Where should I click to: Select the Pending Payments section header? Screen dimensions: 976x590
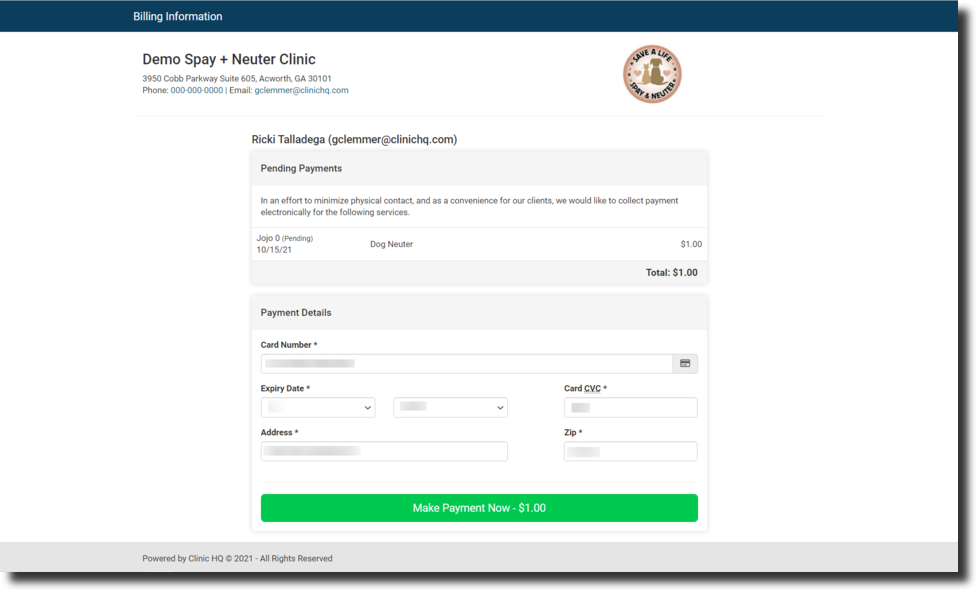point(301,169)
